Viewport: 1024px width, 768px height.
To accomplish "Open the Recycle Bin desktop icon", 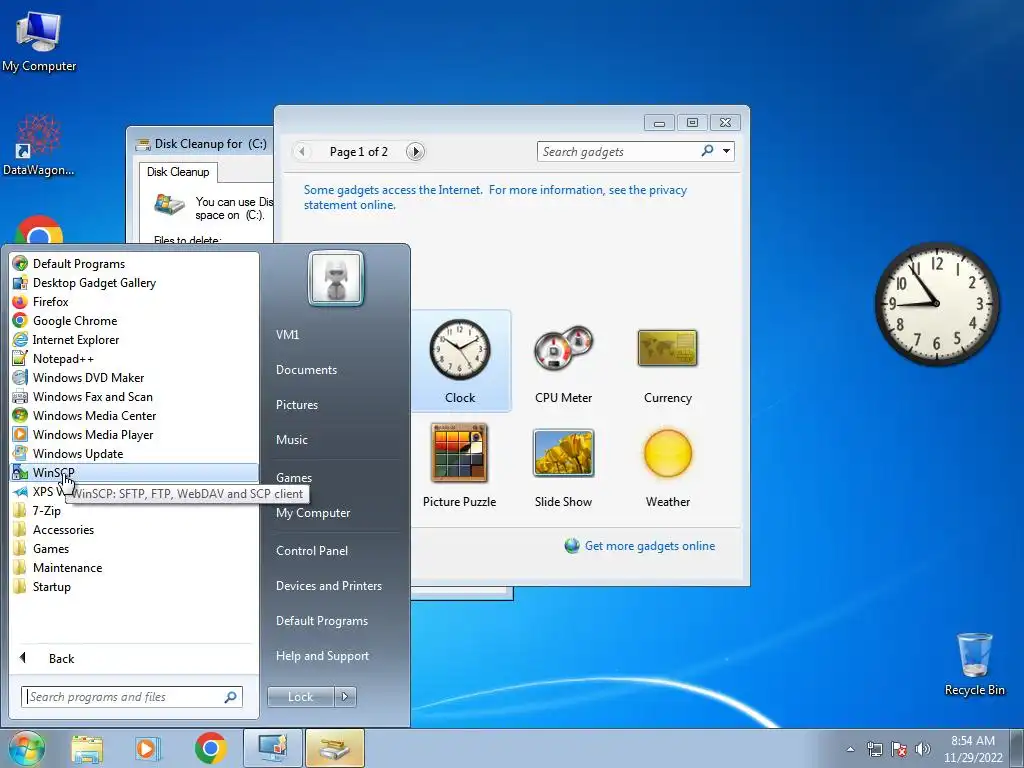I will tap(974, 664).
